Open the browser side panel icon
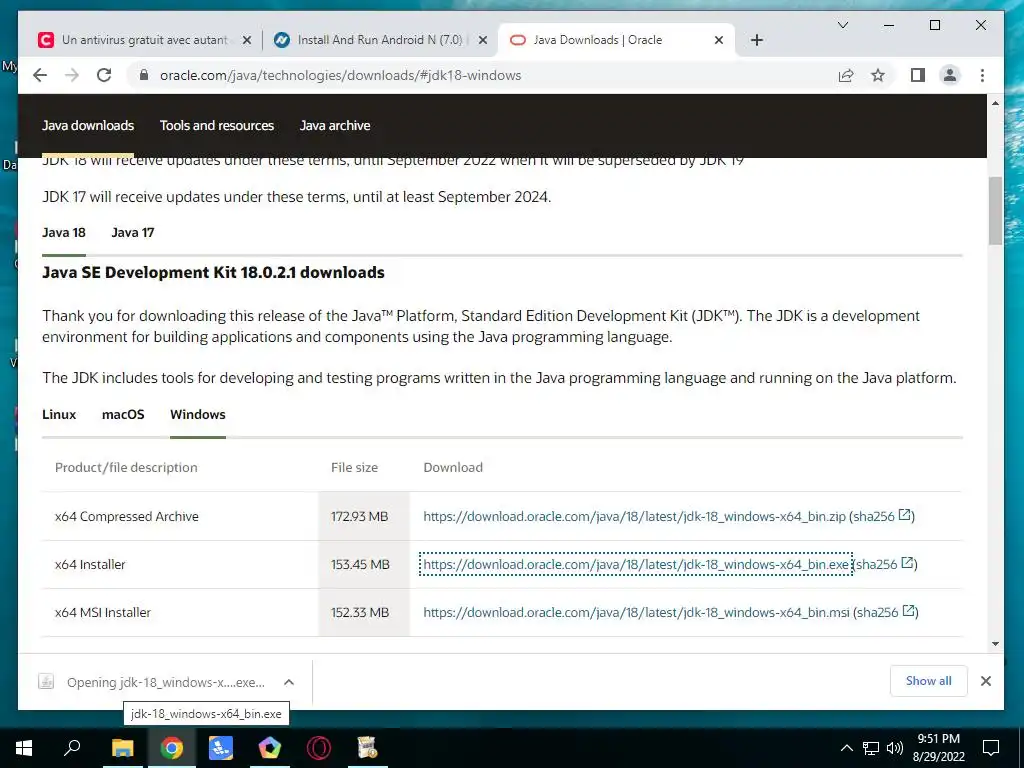Image resolution: width=1024 pixels, height=768 pixels. pos(918,75)
